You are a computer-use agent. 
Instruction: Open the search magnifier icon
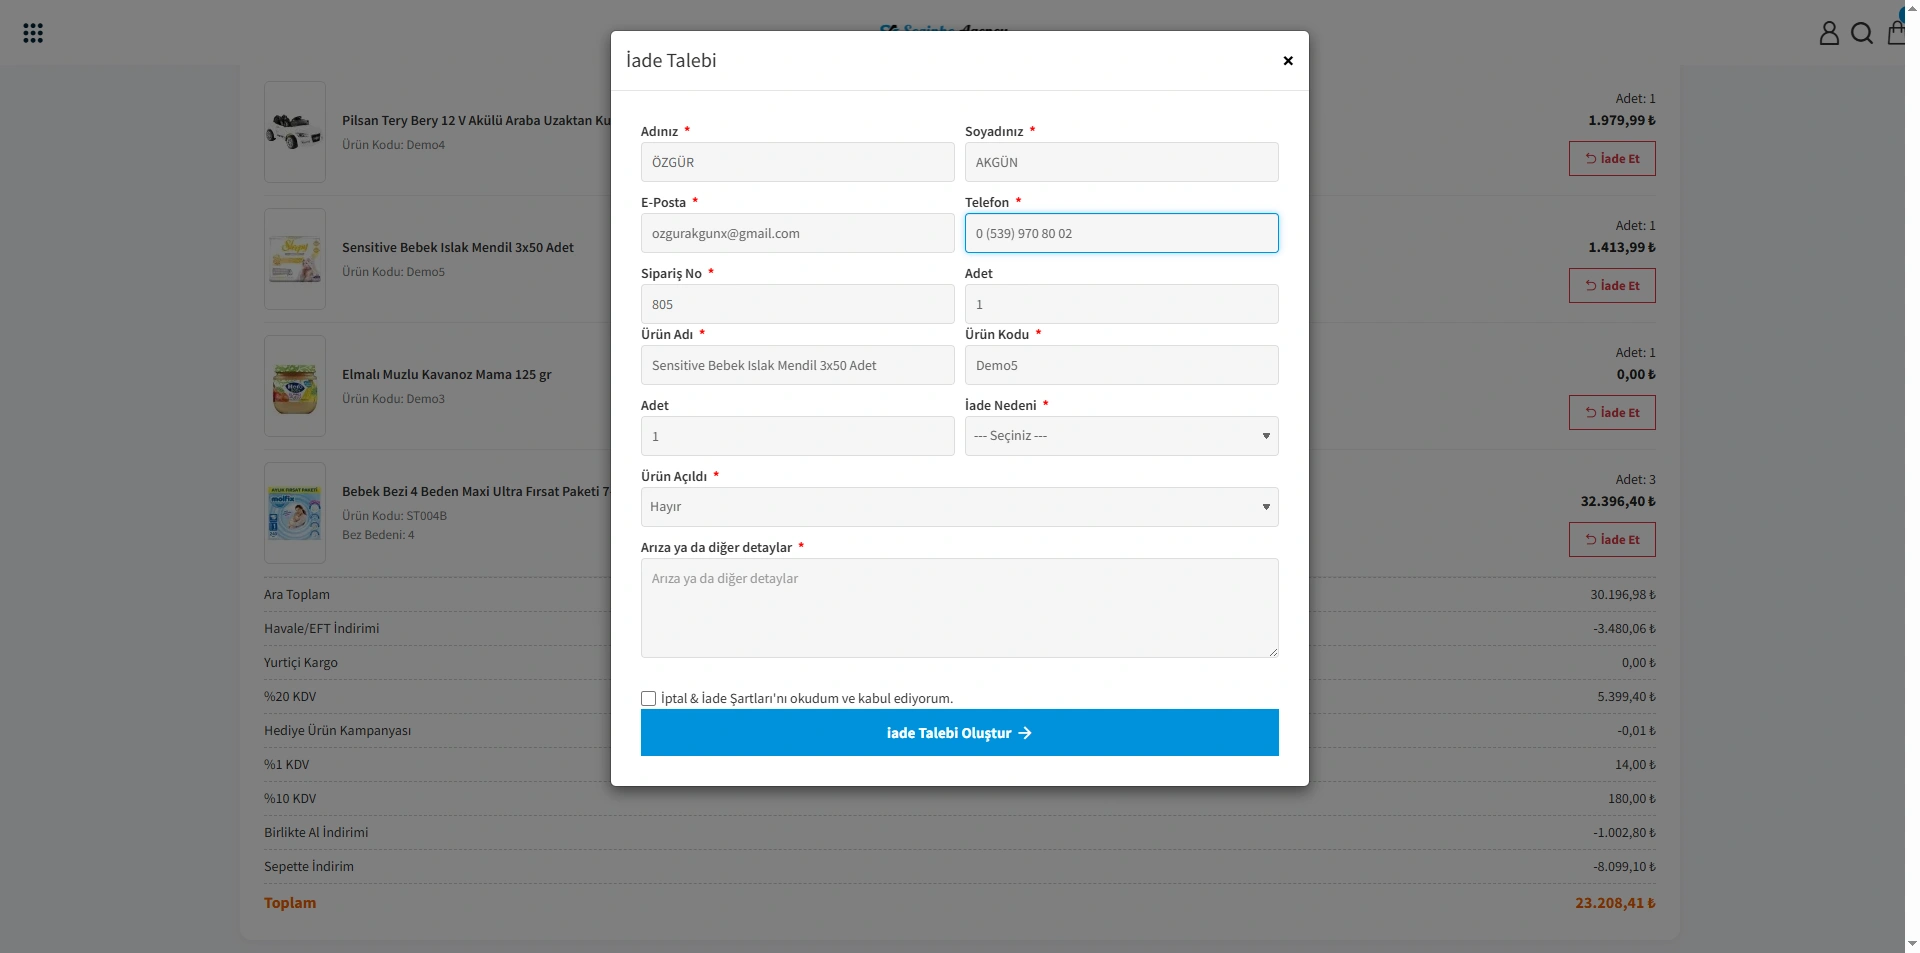1862,33
